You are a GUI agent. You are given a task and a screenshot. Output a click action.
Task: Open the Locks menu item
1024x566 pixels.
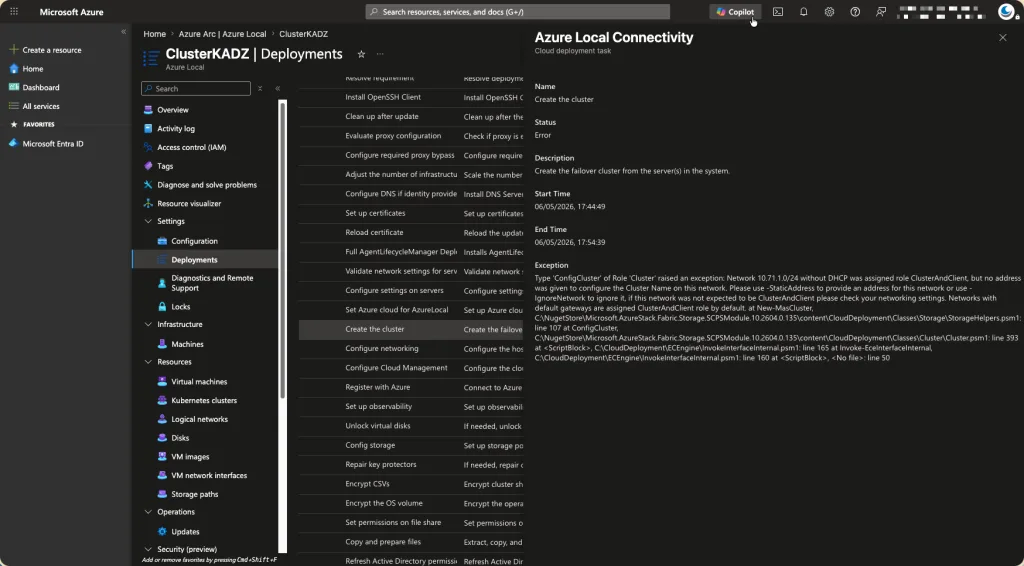click(180, 307)
